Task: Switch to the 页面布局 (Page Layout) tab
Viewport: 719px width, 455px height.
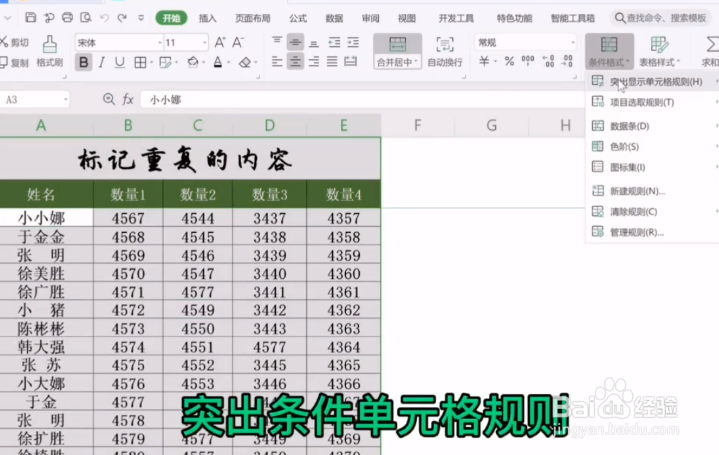Action: tap(253, 18)
